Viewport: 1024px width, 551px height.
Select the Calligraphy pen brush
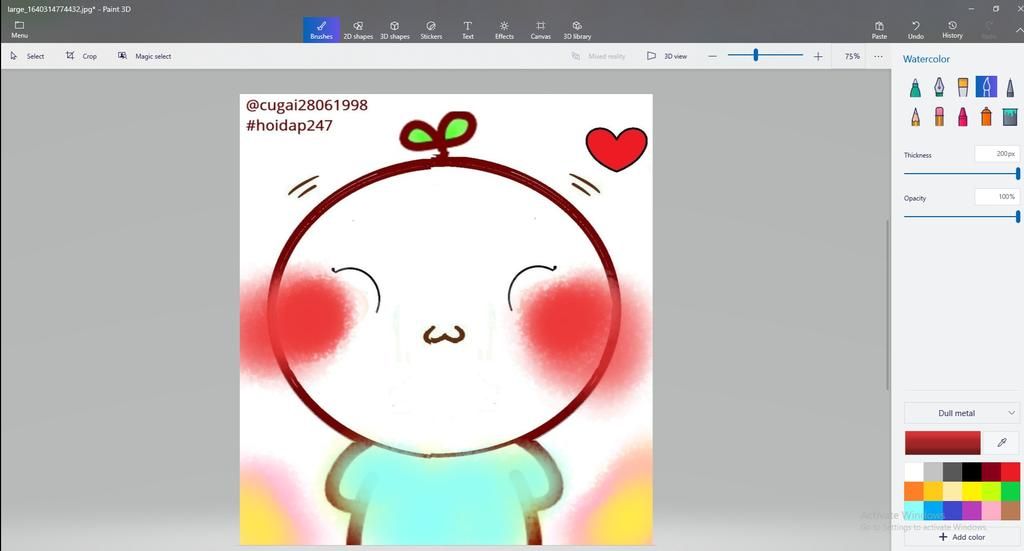939,87
